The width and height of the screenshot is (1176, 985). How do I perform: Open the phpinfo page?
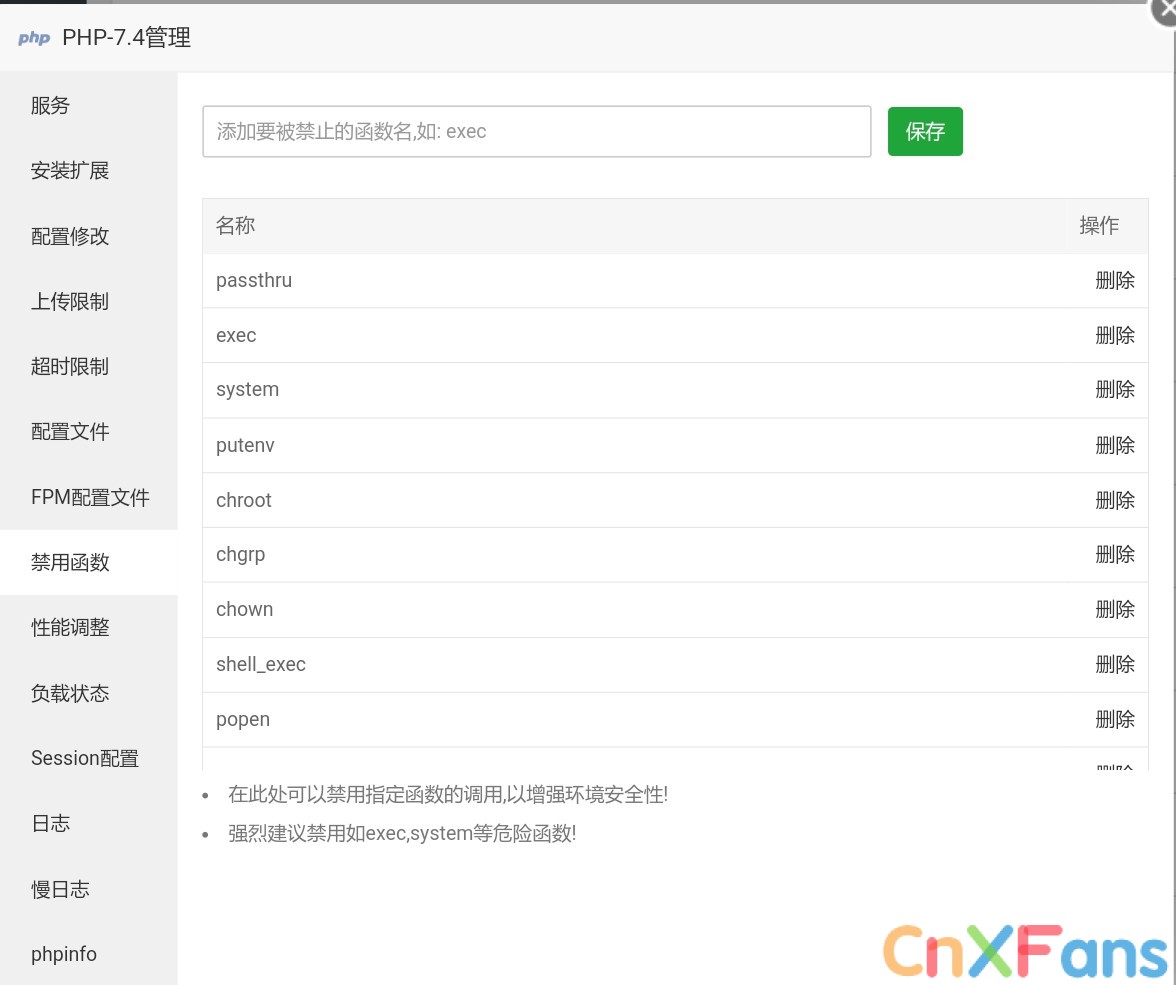63,953
